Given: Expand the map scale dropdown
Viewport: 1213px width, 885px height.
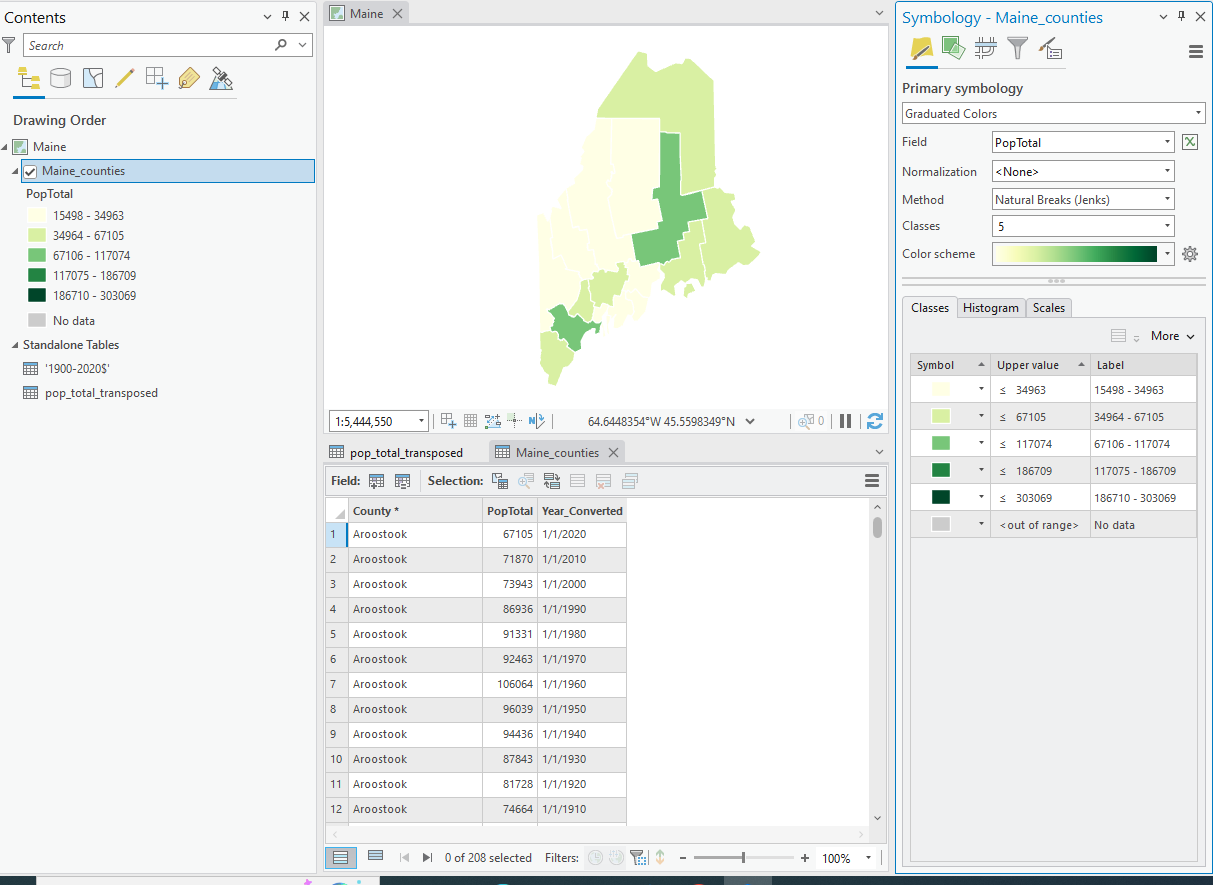Looking at the screenshot, I should (421, 421).
